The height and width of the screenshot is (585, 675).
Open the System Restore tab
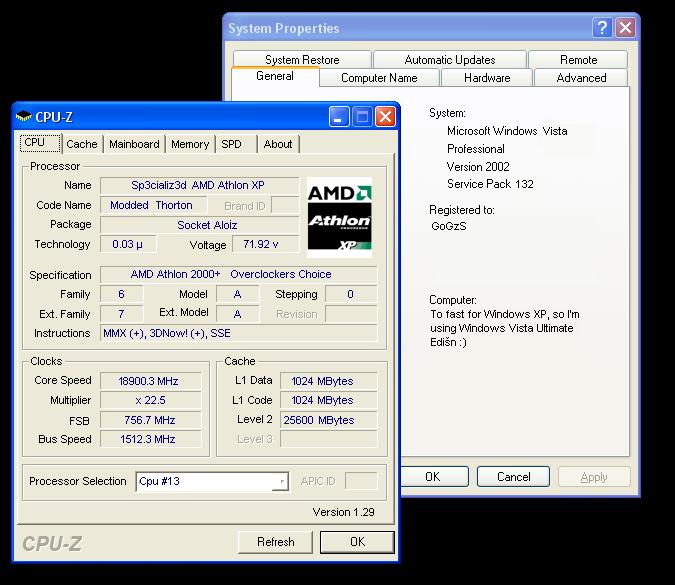click(x=302, y=60)
